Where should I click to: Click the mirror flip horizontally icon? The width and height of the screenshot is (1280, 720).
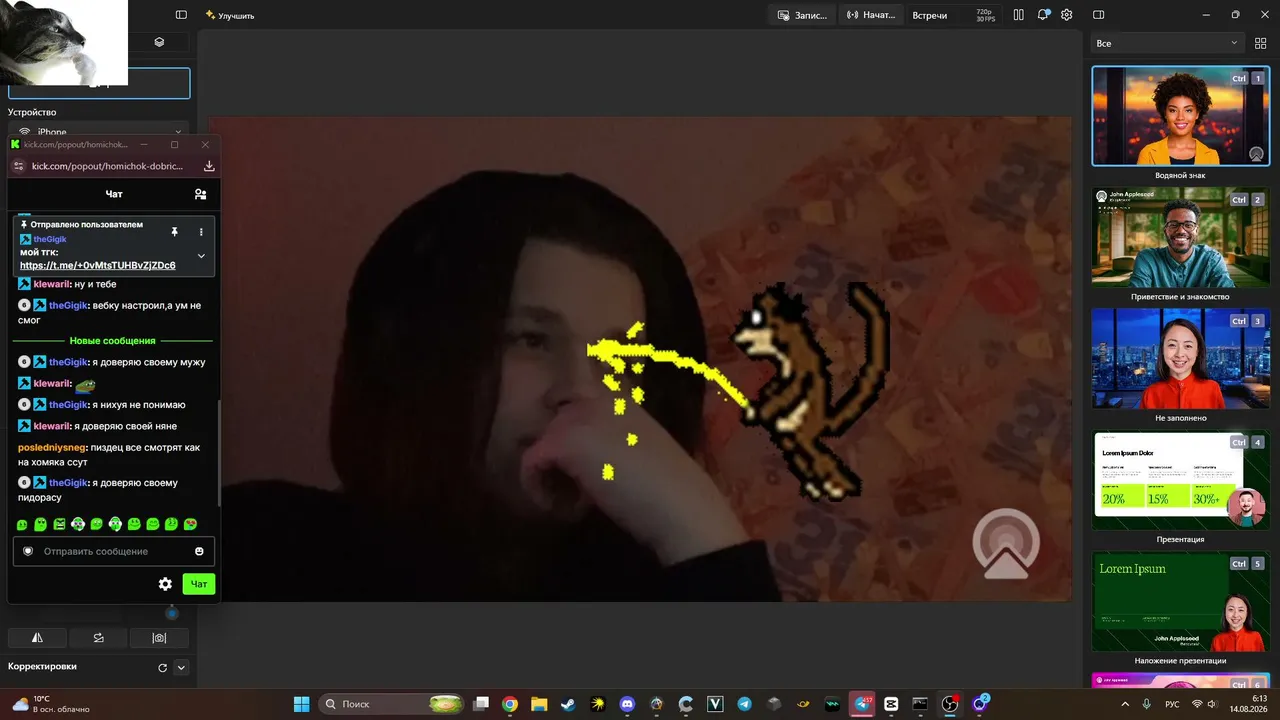click(x=37, y=637)
